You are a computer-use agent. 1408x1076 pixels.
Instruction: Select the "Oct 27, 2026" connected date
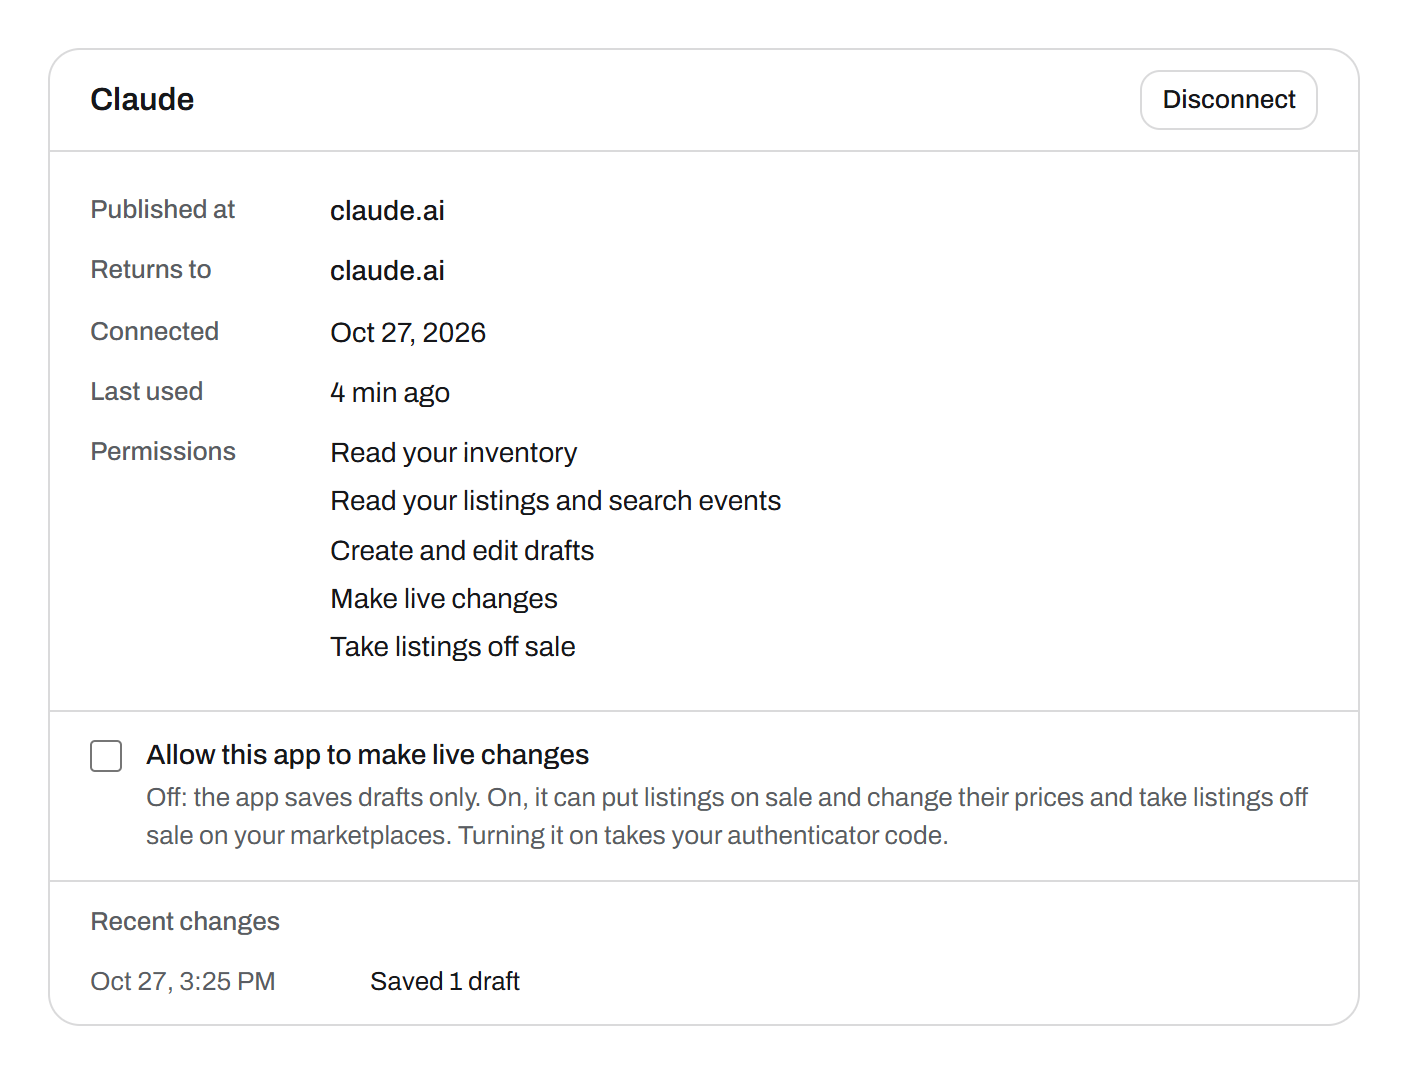pyautogui.click(x=408, y=333)
